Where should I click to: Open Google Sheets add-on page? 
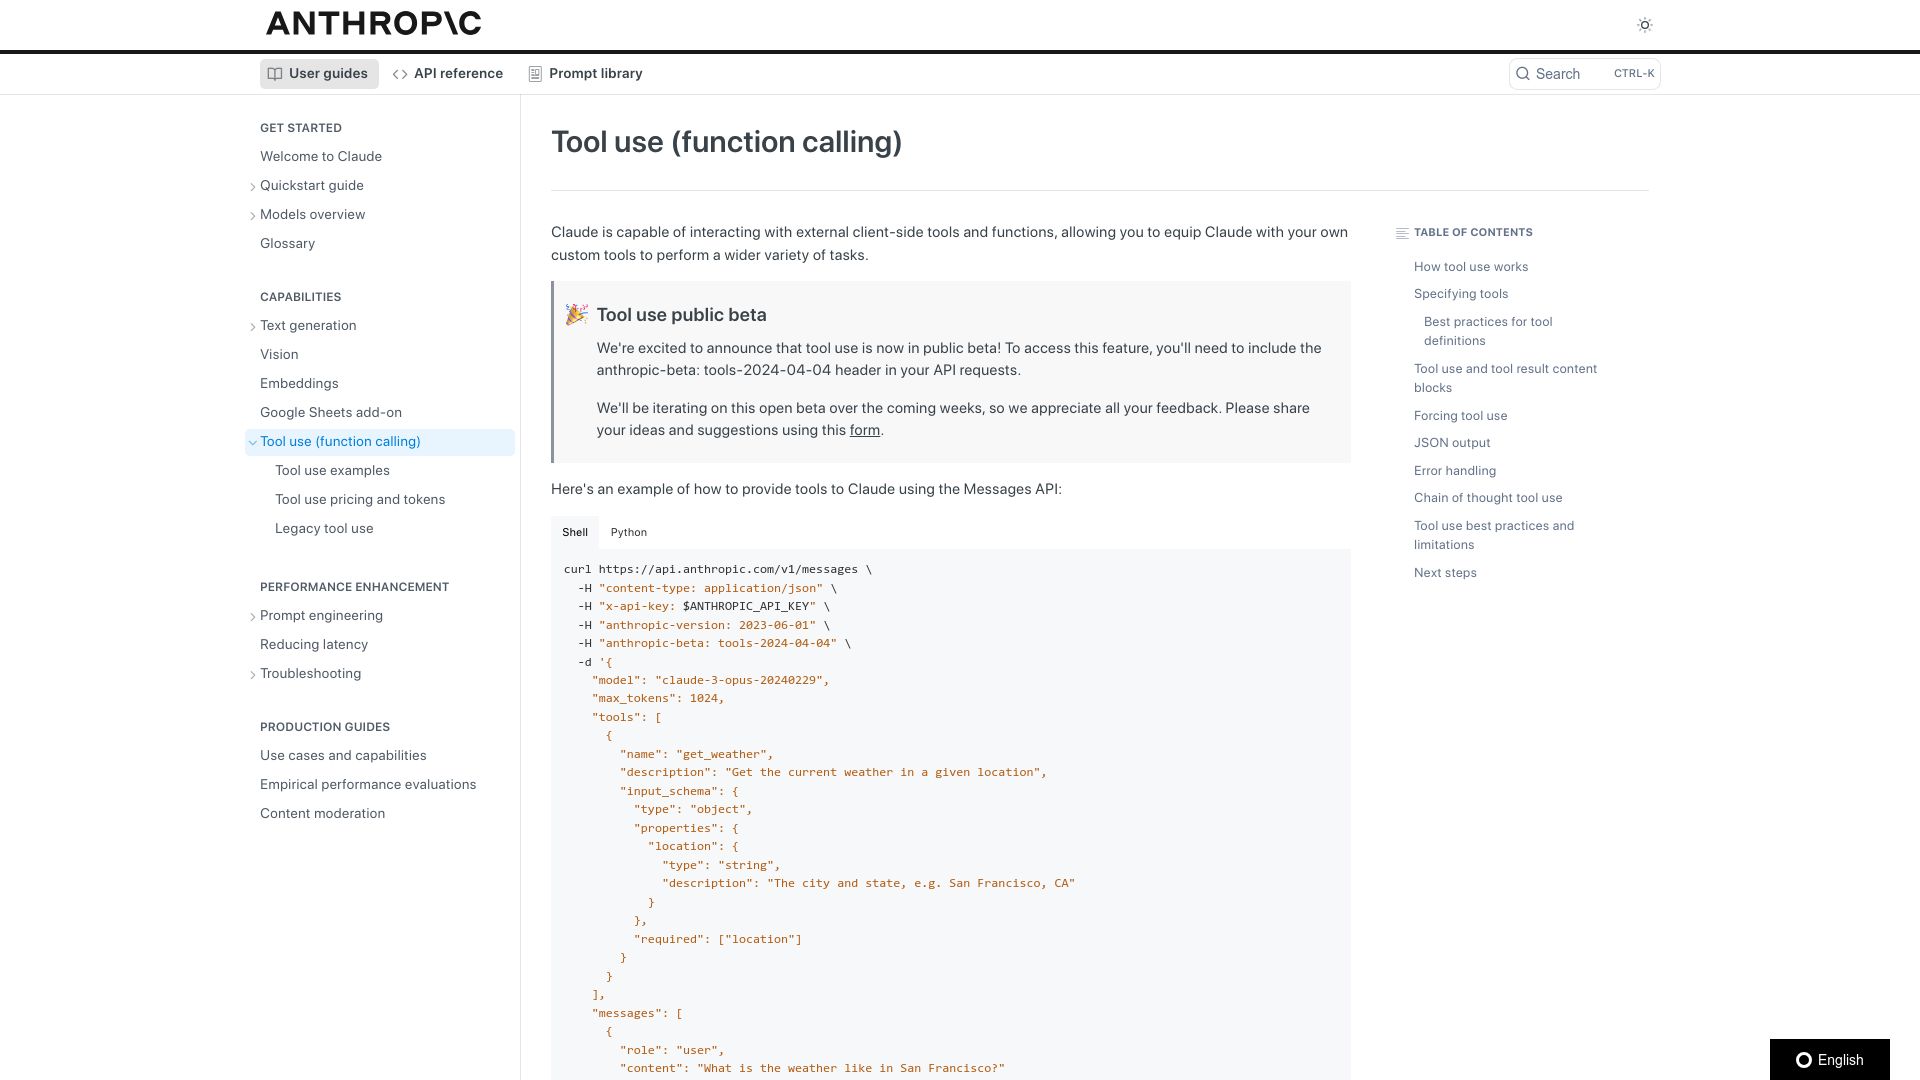click(331, 413)
